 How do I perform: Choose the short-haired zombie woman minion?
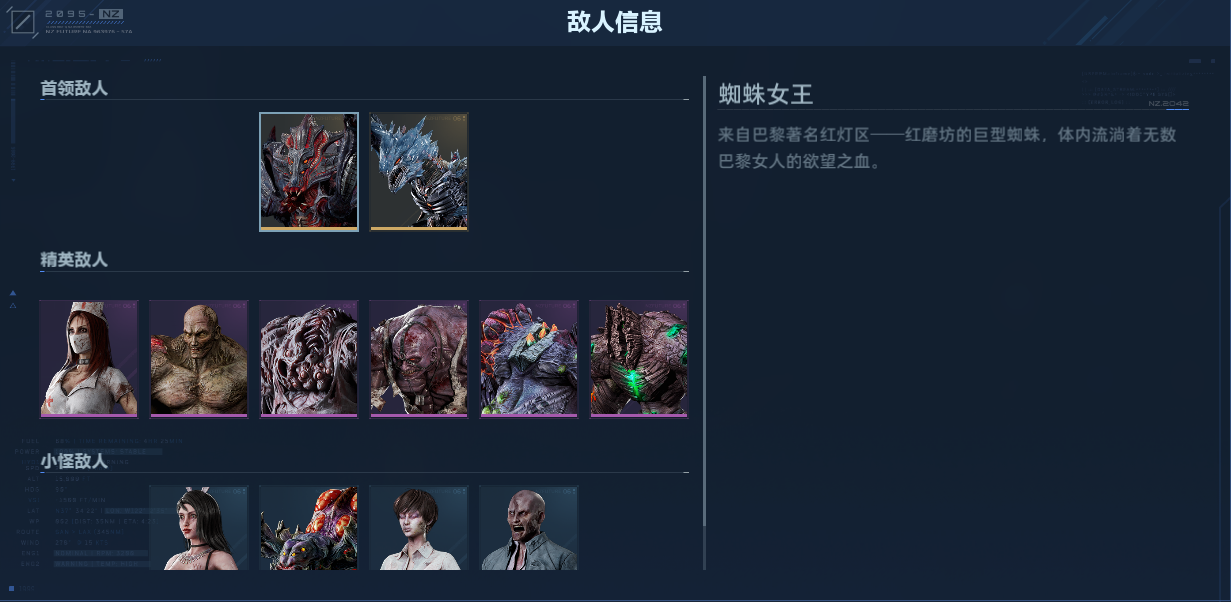pos(419,528)
